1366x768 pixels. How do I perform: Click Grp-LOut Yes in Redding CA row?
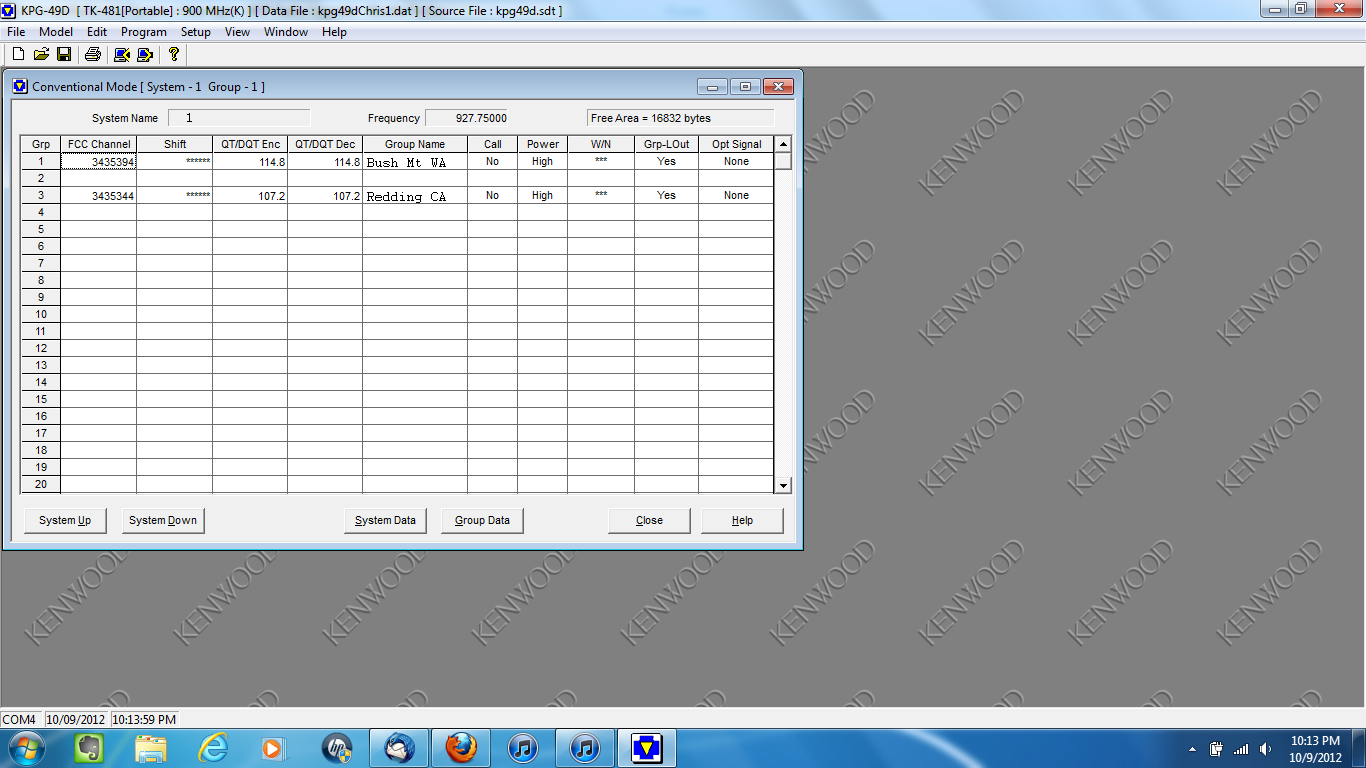(x=666, y=196)
